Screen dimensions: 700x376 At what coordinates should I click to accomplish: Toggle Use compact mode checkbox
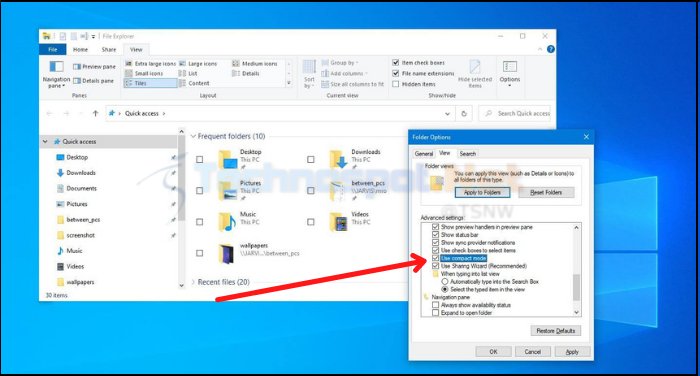[435, 258]
